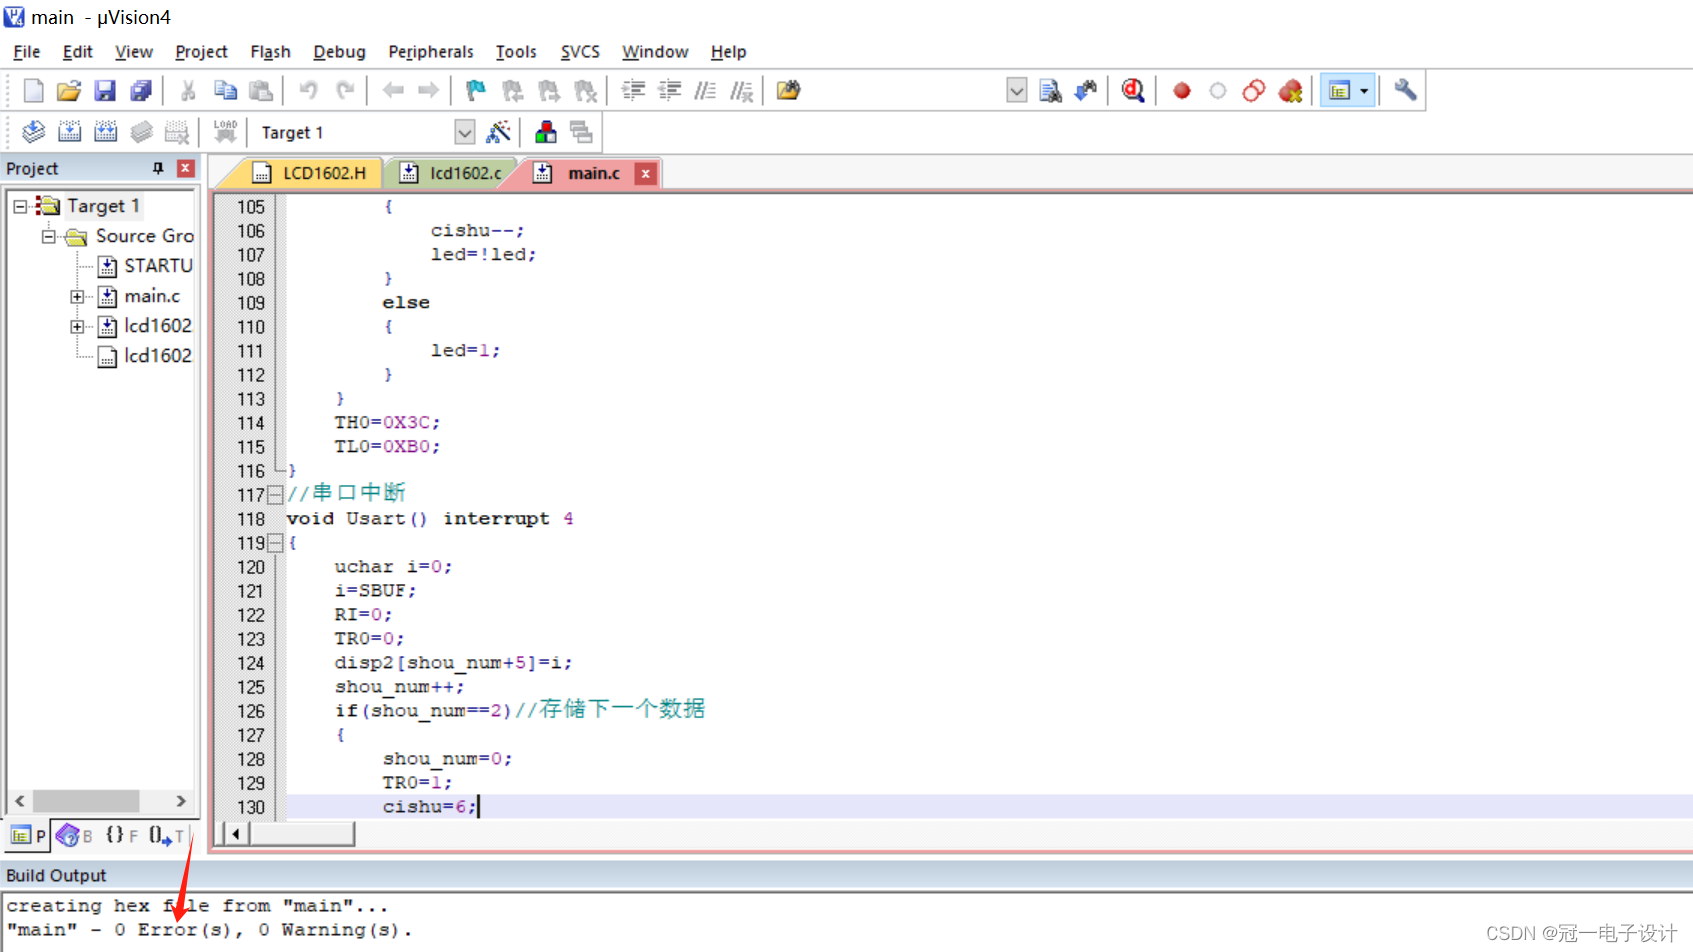Click the Open file folder icon

click(x=68, y=91)
